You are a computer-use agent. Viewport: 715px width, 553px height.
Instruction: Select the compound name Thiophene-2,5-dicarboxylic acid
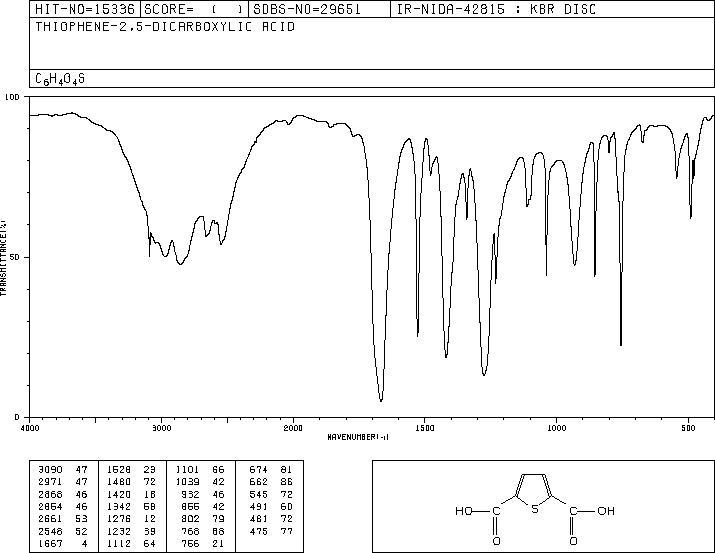(165, 27)
